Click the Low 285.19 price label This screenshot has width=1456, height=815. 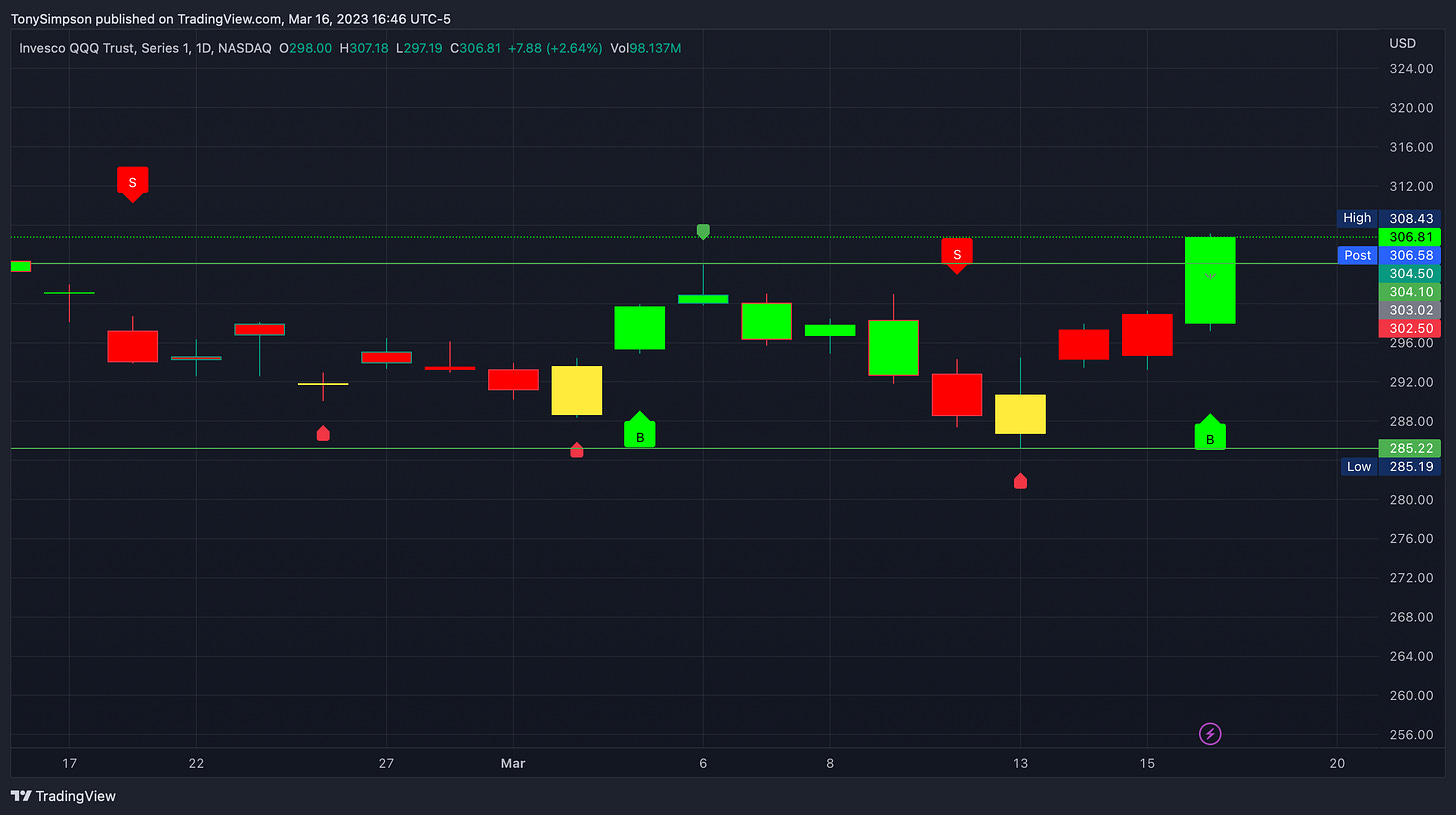(x=1389, y=466)
